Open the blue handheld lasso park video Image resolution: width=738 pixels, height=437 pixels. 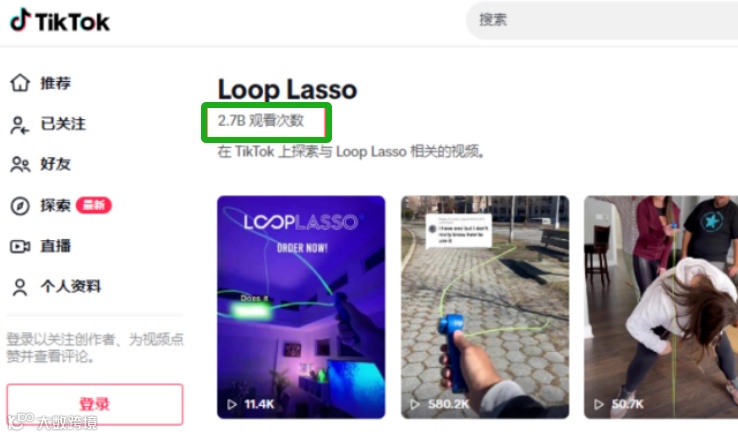(x=485, y=307)
